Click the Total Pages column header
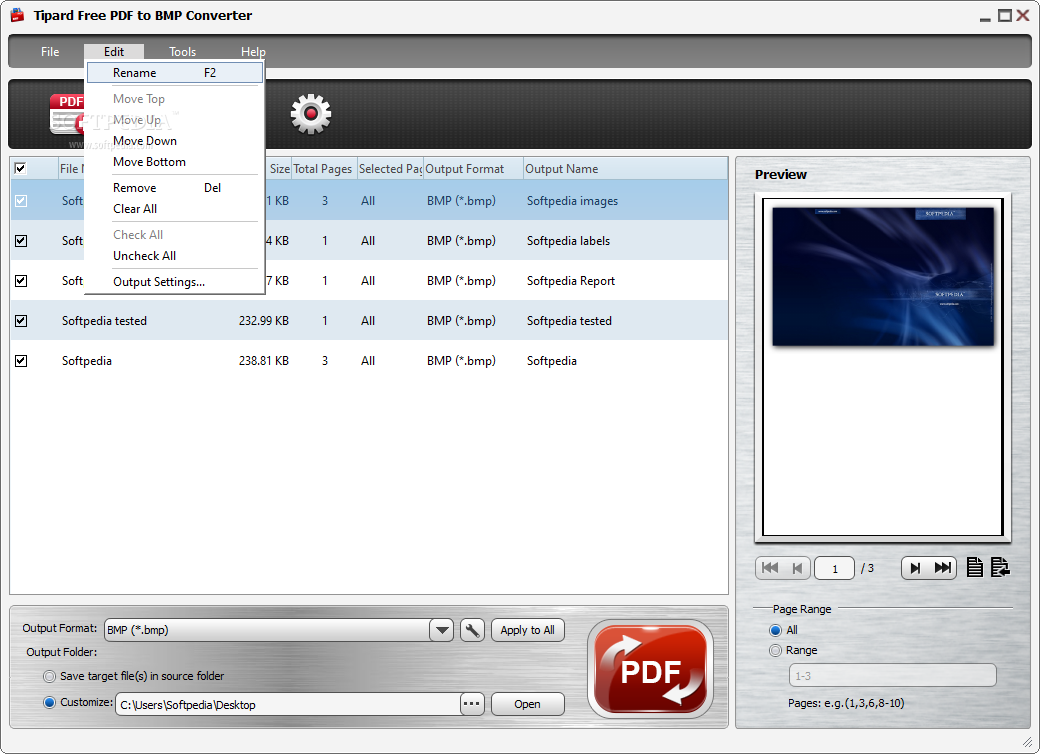The width and height of the screenshot is (1040, 754). [324, 168]
